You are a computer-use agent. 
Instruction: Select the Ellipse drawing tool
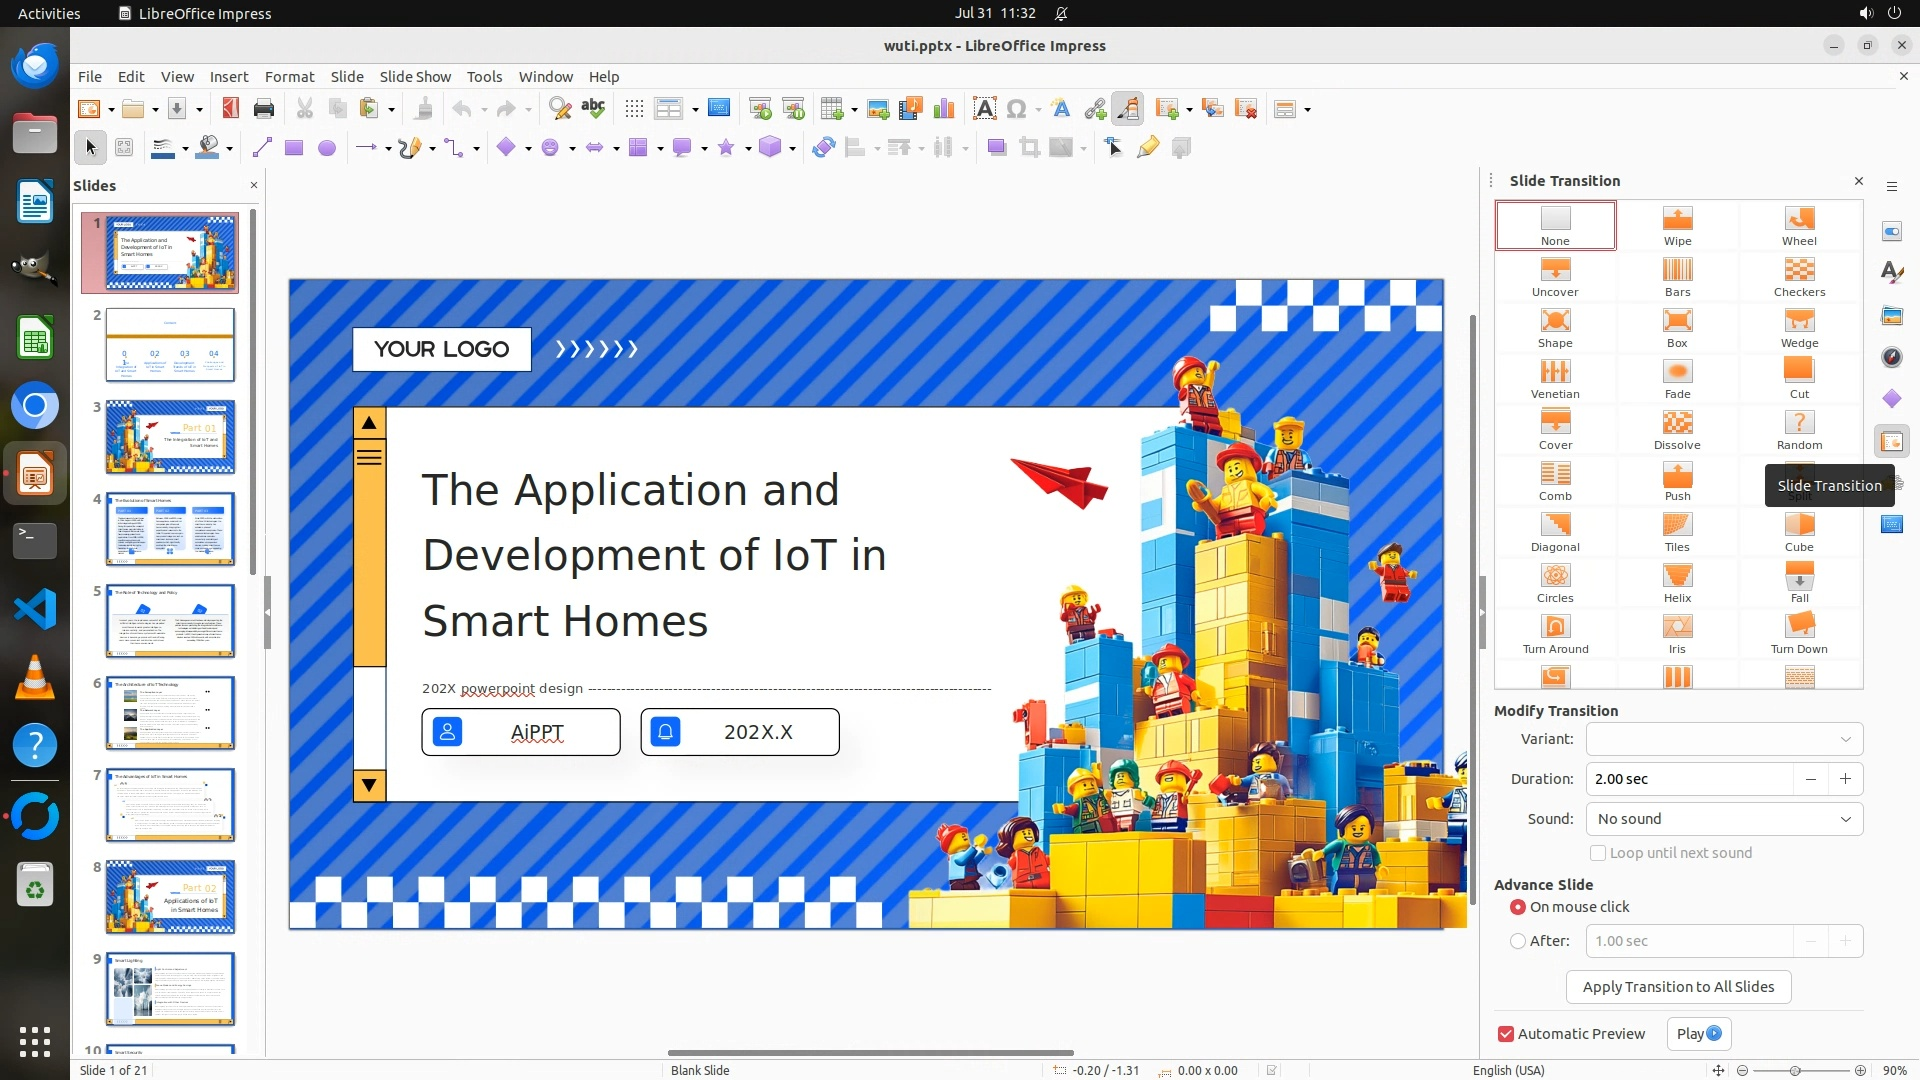[x=326, y=148]
